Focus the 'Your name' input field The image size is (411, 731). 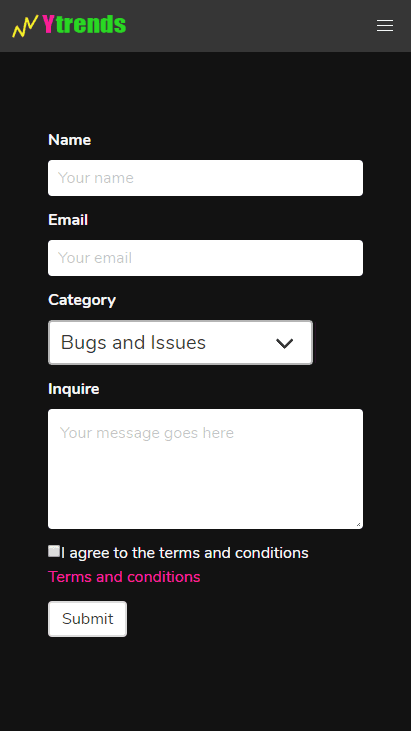tap(206, 178)
